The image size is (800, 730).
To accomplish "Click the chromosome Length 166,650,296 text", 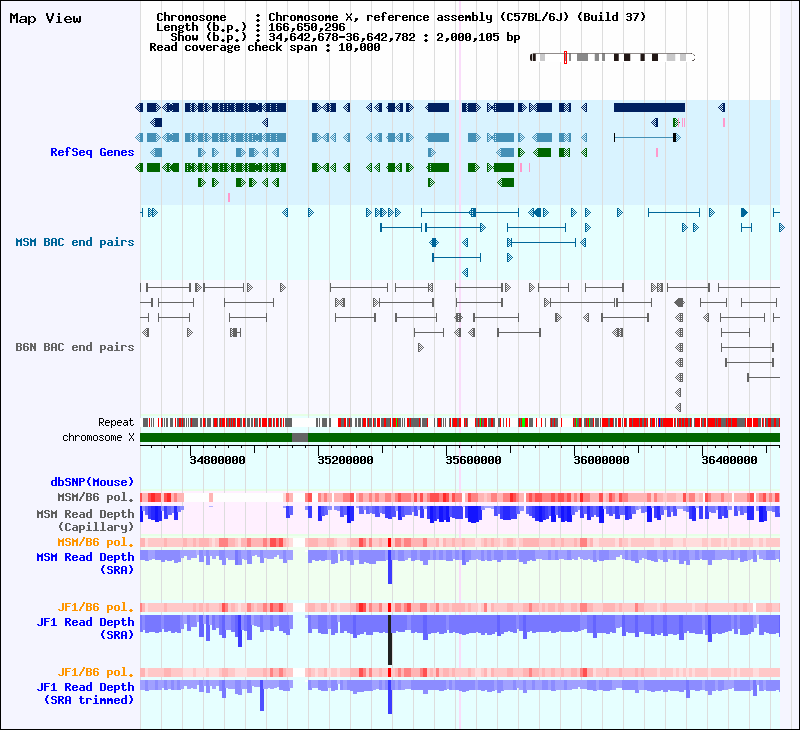I will (x=251, y=28).
